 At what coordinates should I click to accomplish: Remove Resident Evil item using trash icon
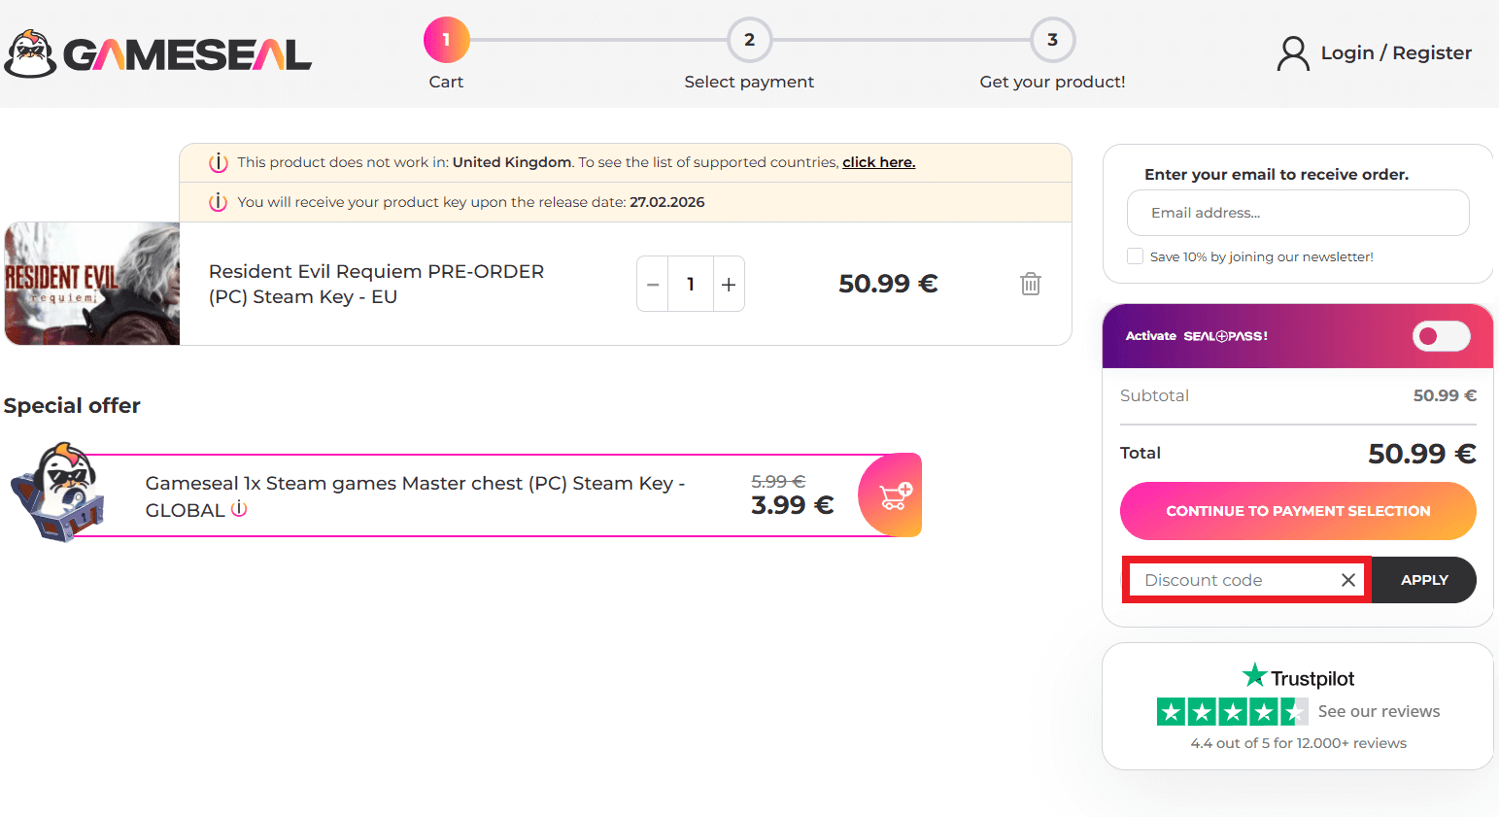point(1030,283)
